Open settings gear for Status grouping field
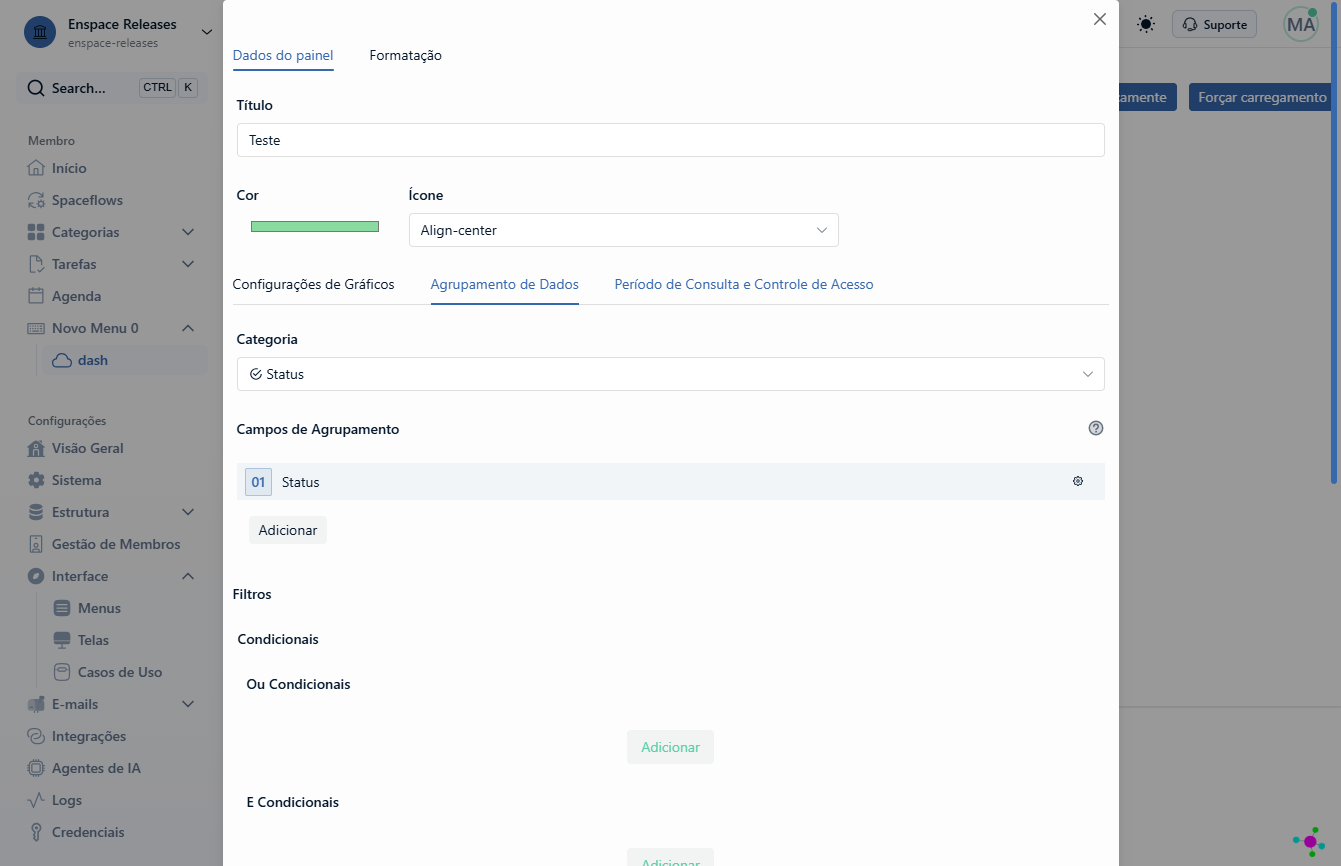 (1078, 481)
